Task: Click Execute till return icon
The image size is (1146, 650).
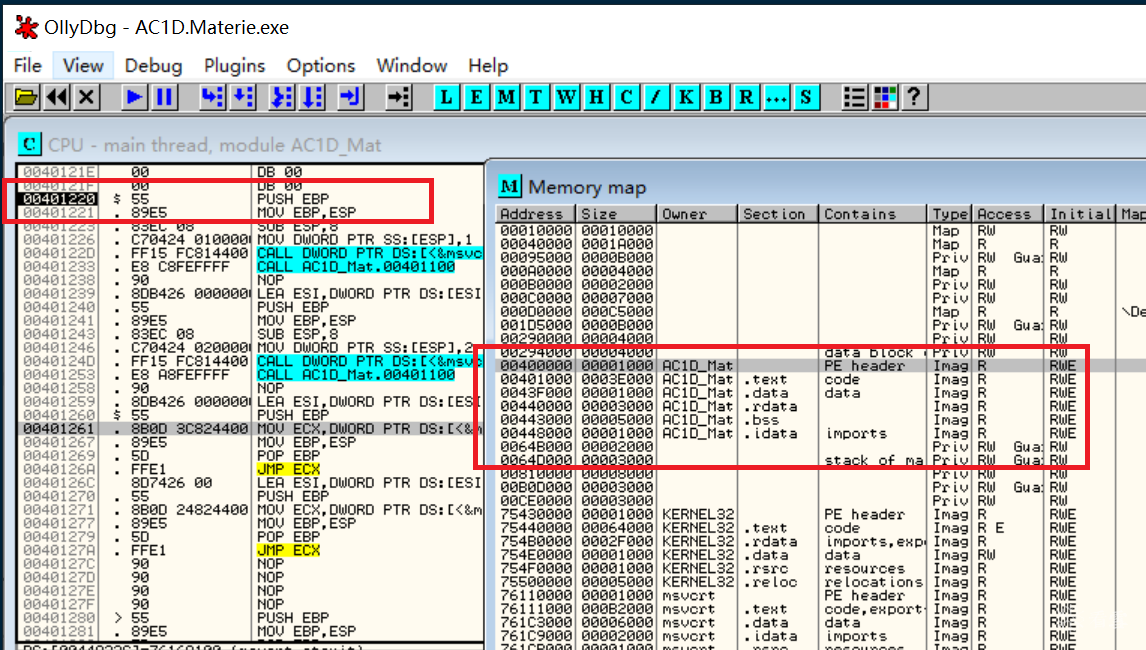Action: click(x=350, y=97)
